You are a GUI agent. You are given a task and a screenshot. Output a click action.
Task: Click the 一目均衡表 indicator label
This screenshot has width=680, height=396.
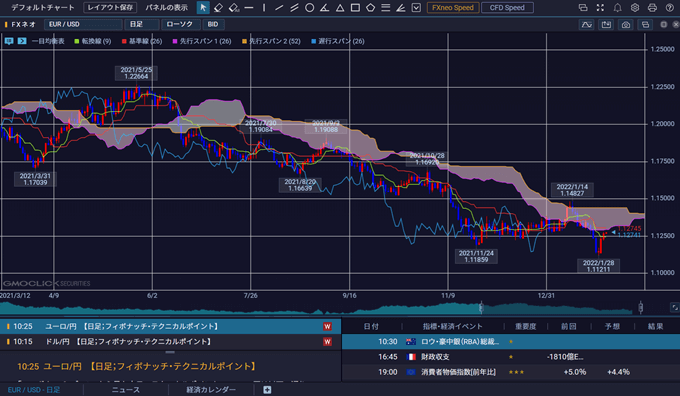point(48,41)
